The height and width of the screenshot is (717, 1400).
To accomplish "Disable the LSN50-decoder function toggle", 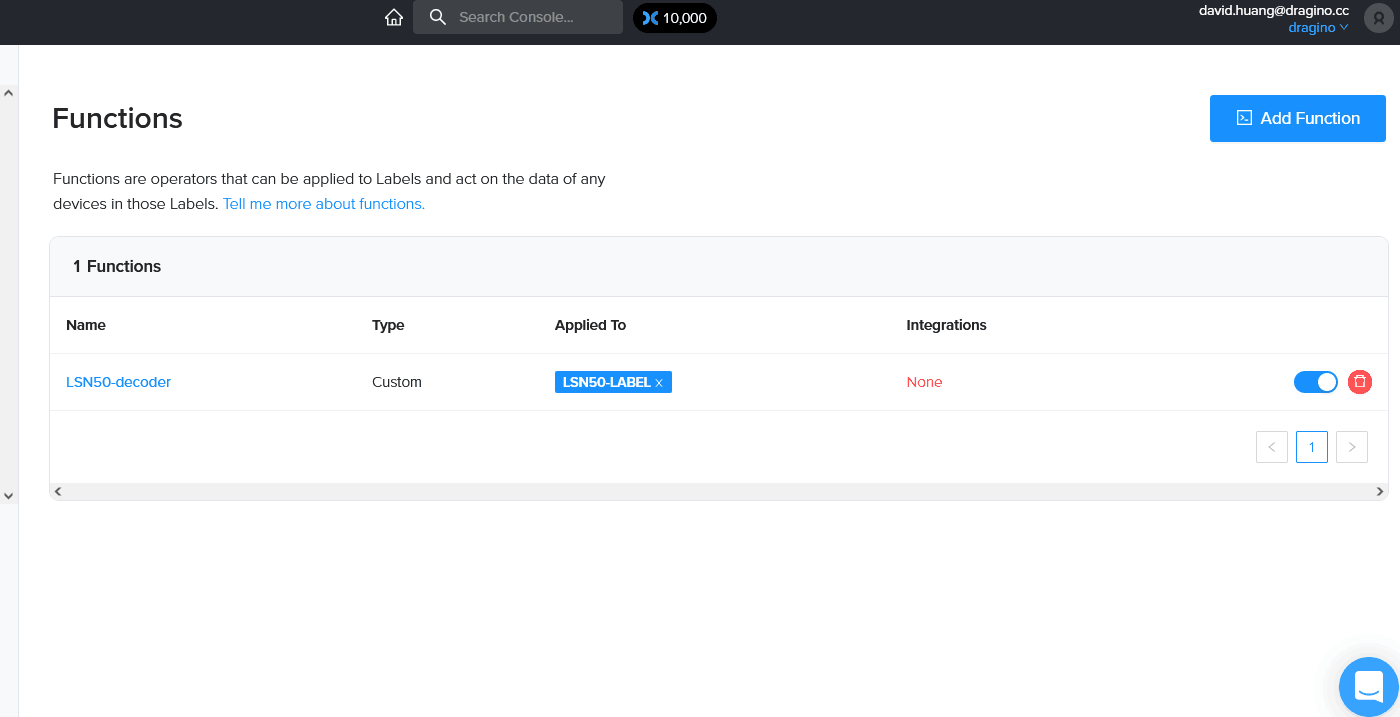I will pyautogui.click(x=1316, y=382).
